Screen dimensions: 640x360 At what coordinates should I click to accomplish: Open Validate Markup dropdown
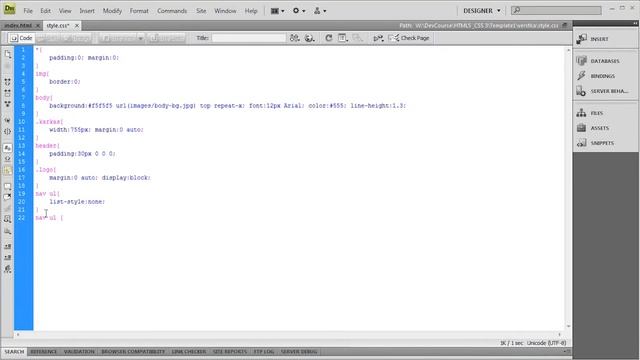[378, 38]
